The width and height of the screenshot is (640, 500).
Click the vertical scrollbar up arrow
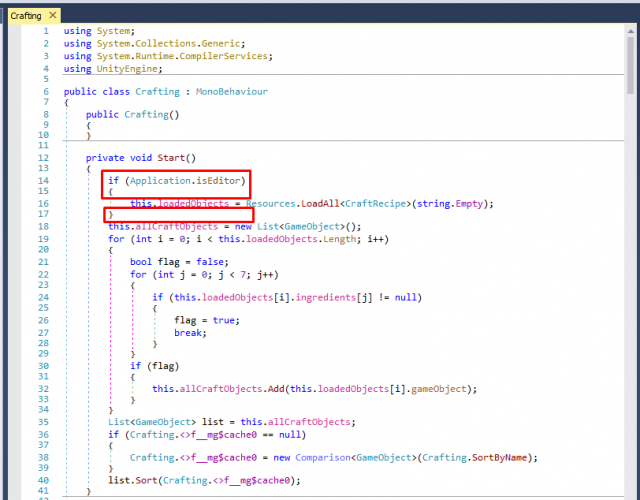(x=631, y=32)
